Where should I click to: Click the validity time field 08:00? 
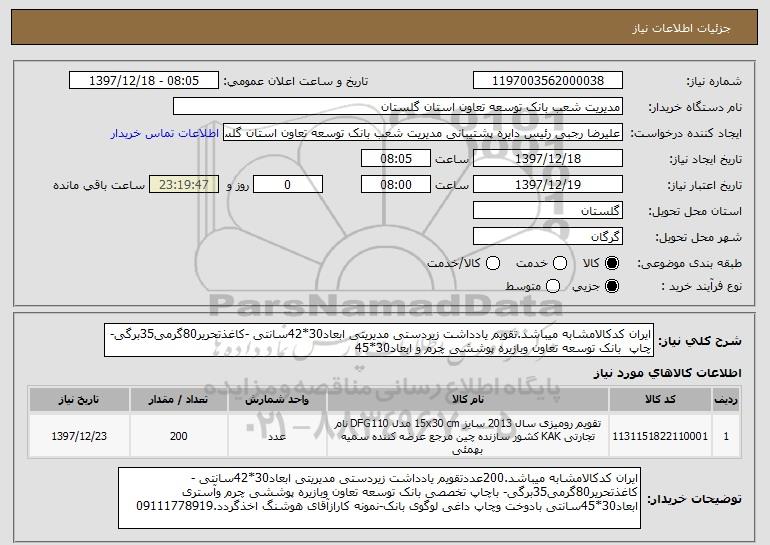pyautogui.click(x=396, y=185)
